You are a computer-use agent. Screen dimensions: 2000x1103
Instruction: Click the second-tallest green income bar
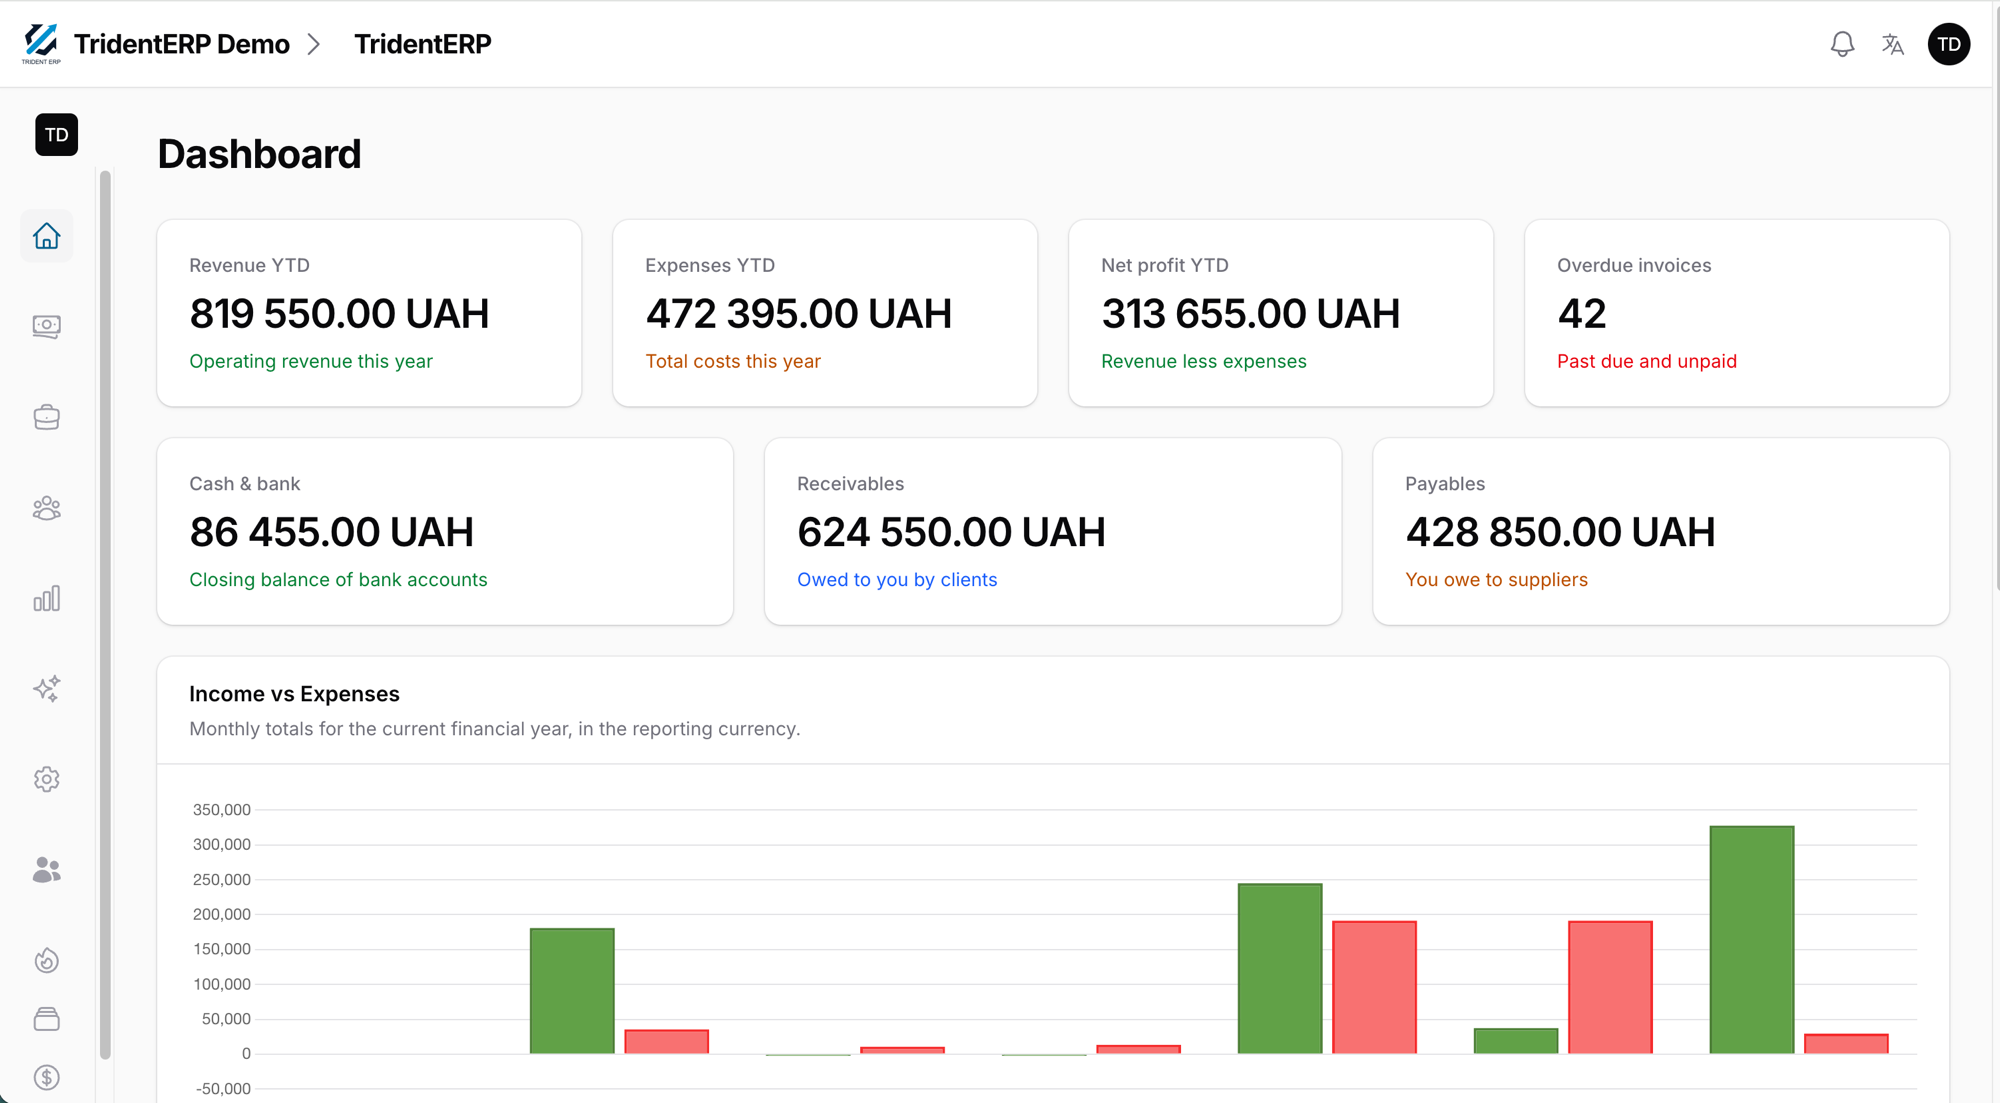coord(1280,969)
